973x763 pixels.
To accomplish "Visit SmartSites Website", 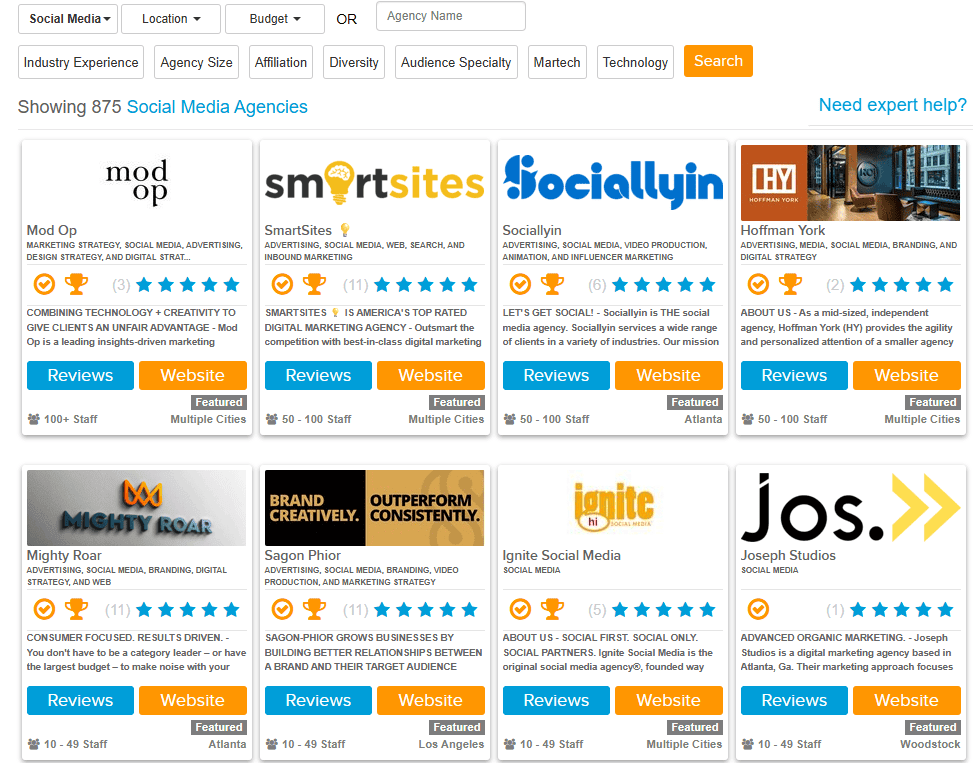I will pyautogui.click(x=431, y=375).
